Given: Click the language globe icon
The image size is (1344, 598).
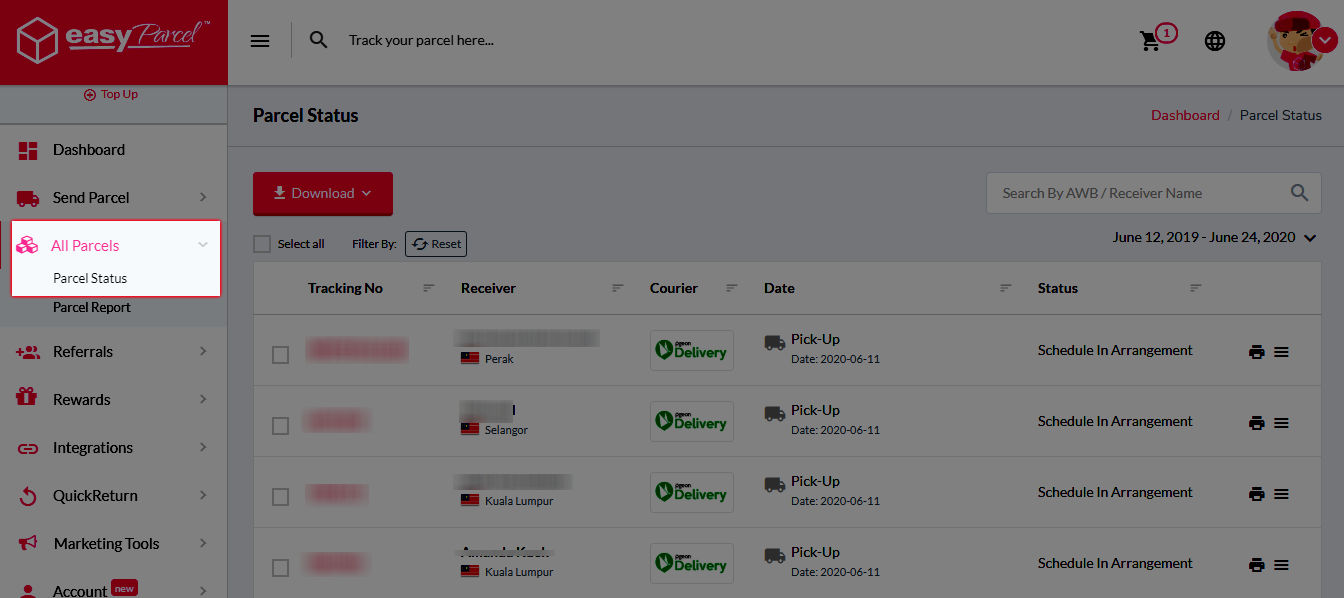Looking at the screenshot, I should coord(1214,41).
